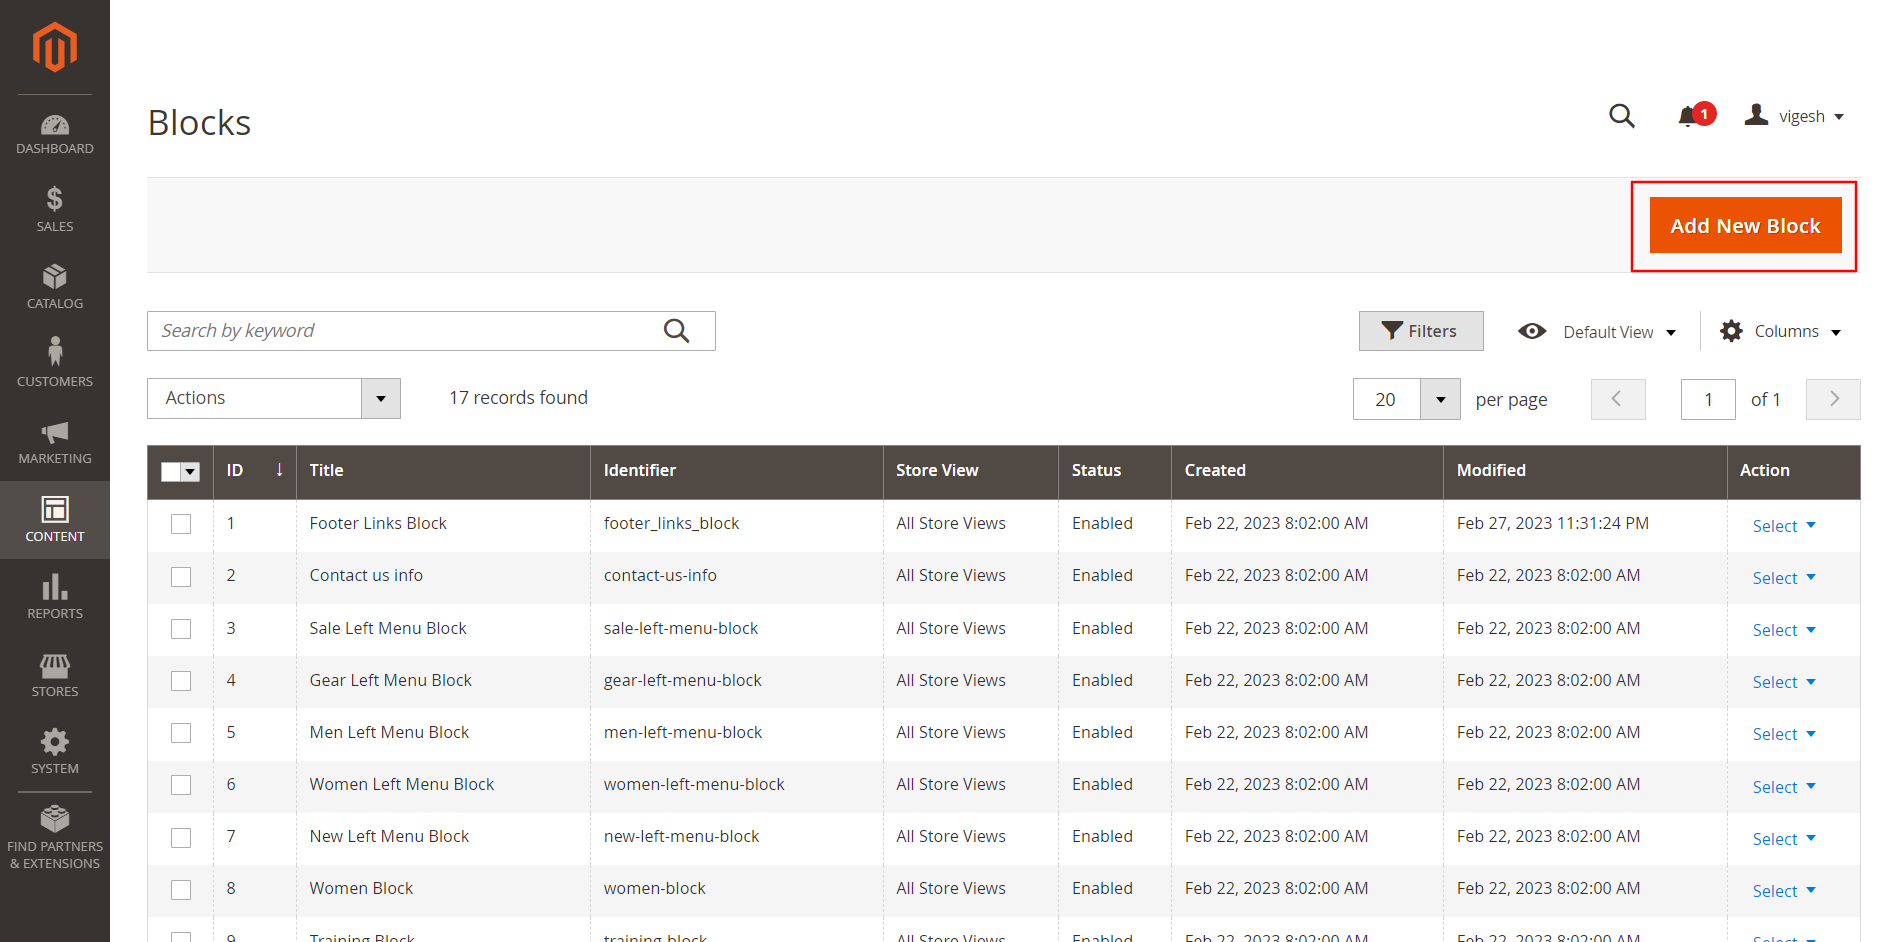The height and width of the screenshot is (942, 1898).
Task: Sort by Status column header
Action: coord(1115,471)
